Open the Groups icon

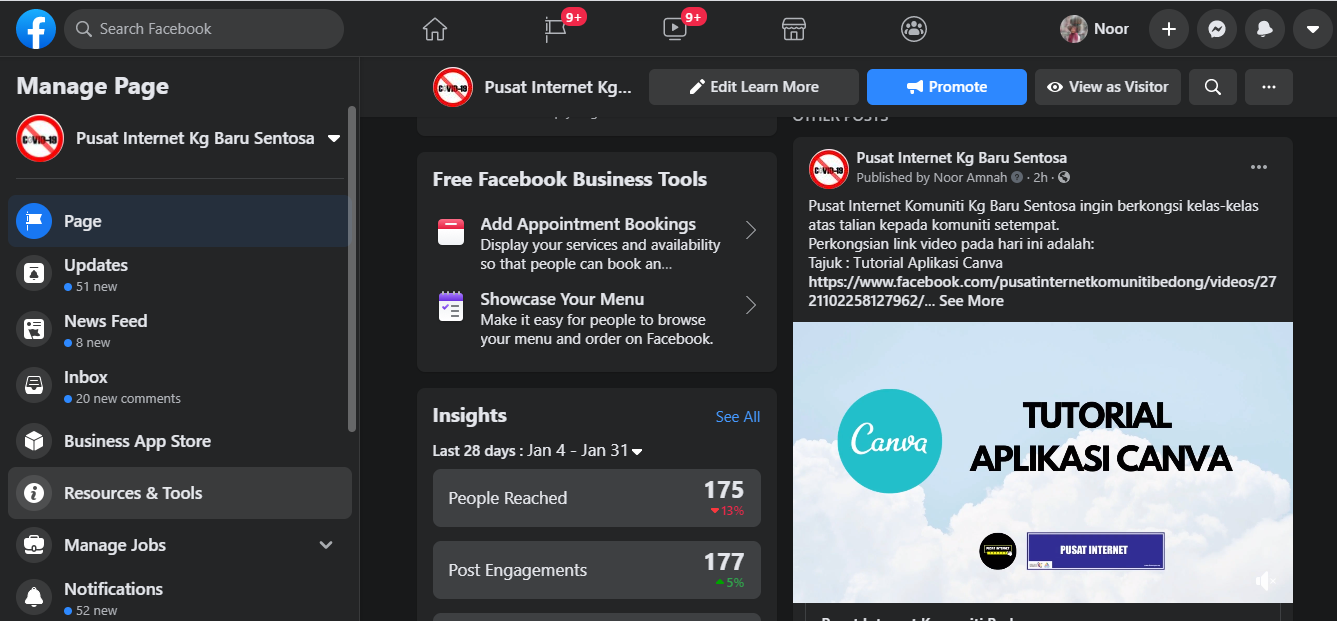point(914,29)
